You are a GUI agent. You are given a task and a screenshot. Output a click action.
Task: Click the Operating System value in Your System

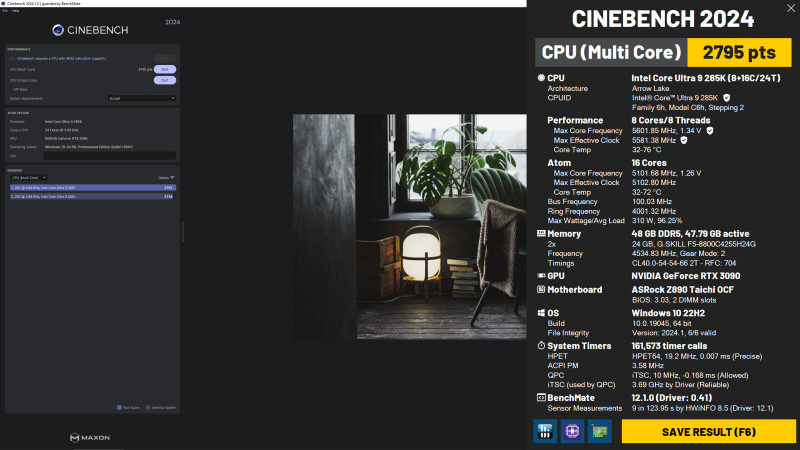point(89,147)
